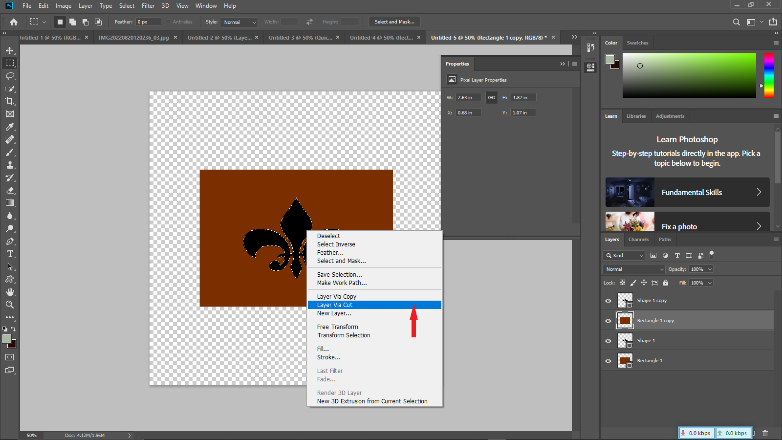The height and width of the screenshot is (440, 782).
Task: Hide the Shape 1 copy layer
Action: click(609, 300)
